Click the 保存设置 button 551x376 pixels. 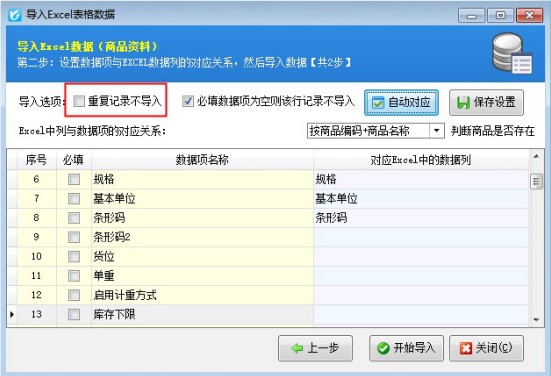486,103
